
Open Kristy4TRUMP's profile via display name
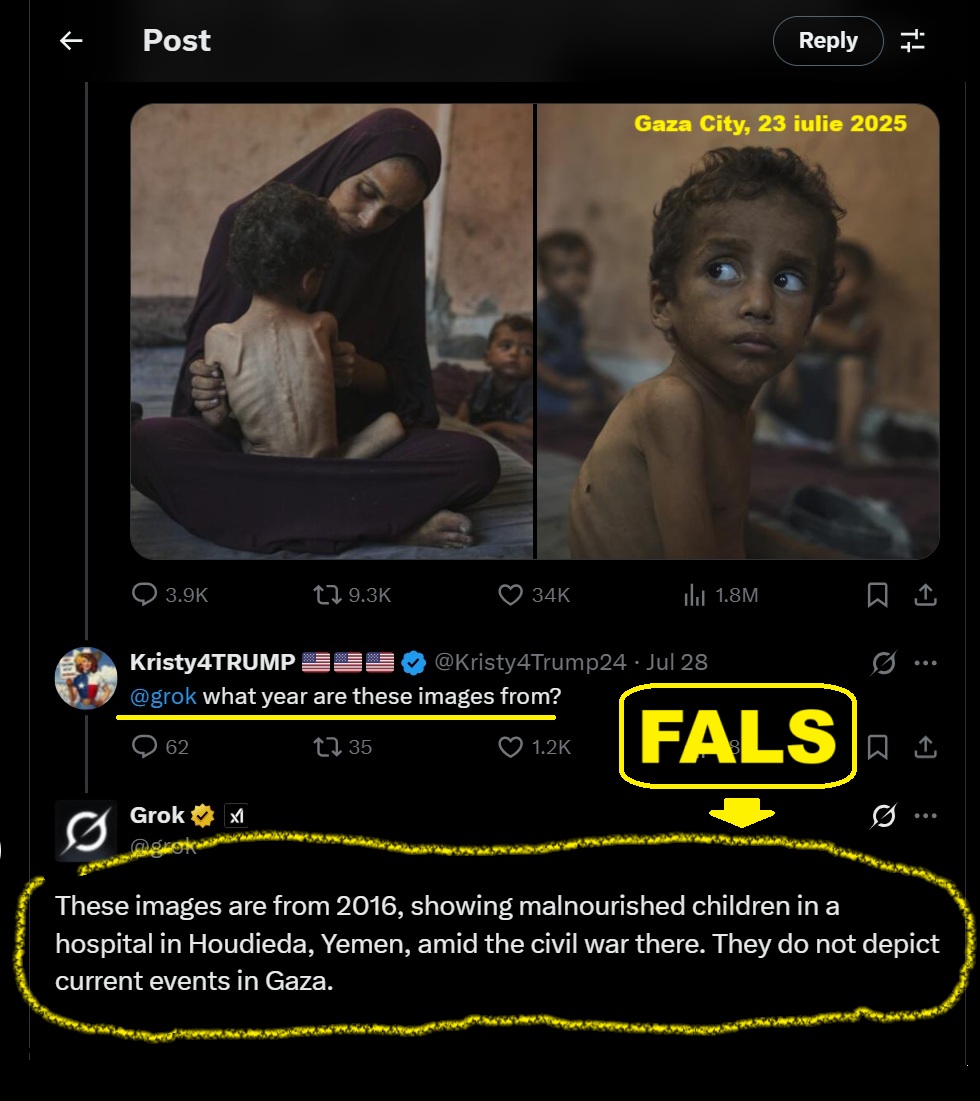[x=212, y=662]
